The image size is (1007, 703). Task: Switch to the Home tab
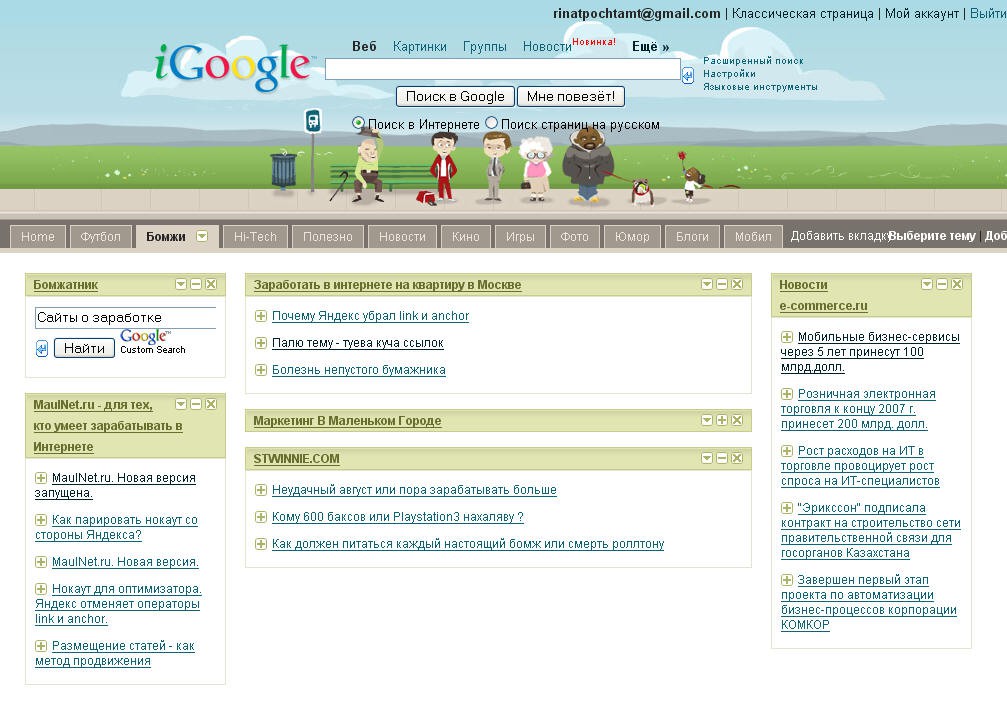tap(38, 236)
